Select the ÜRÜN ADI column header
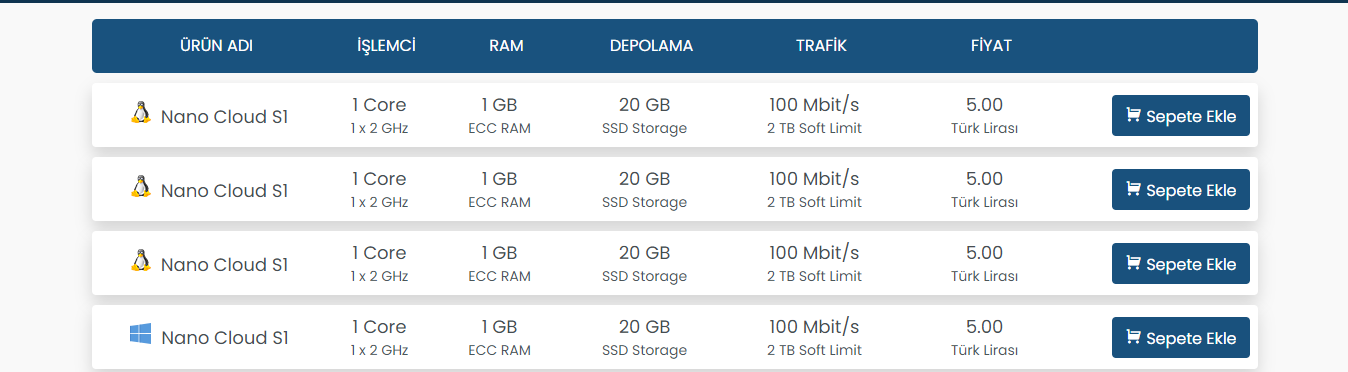 (216, 46)
